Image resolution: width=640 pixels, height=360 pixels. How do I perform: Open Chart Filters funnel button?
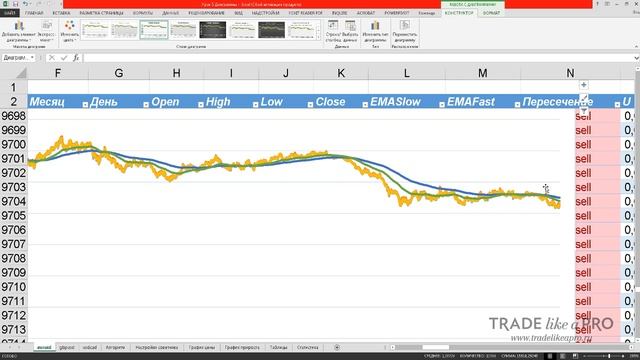pyautogui.click(x=584, y=111)
